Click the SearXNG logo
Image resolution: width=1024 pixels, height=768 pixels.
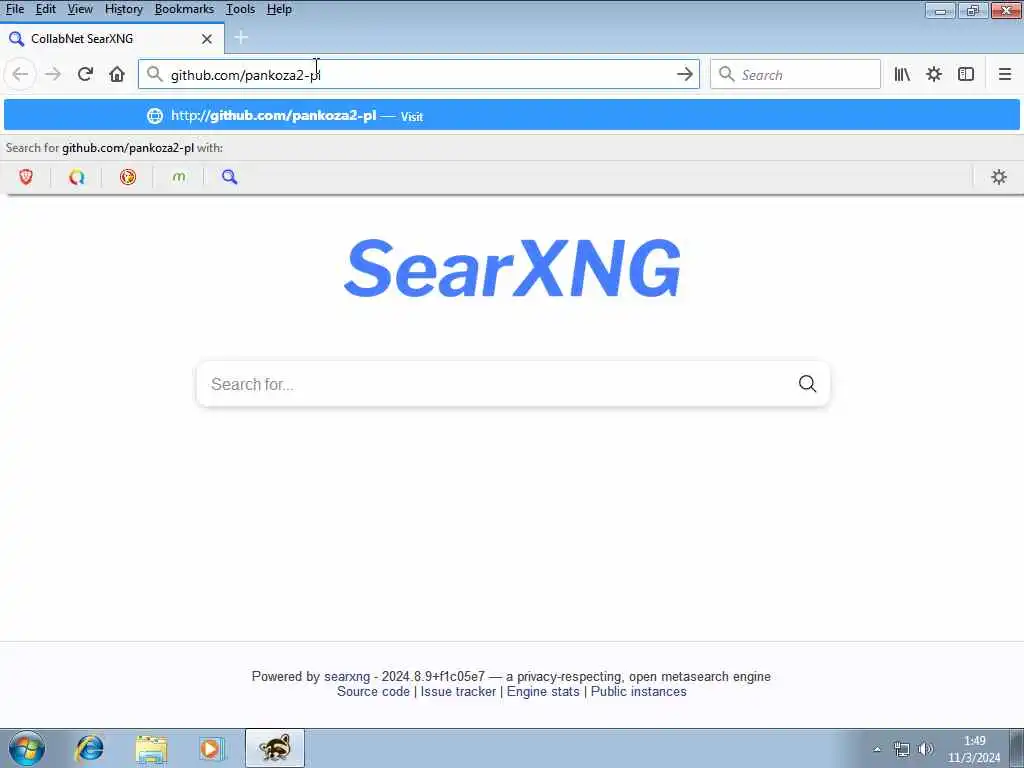[x=513, y=268]
